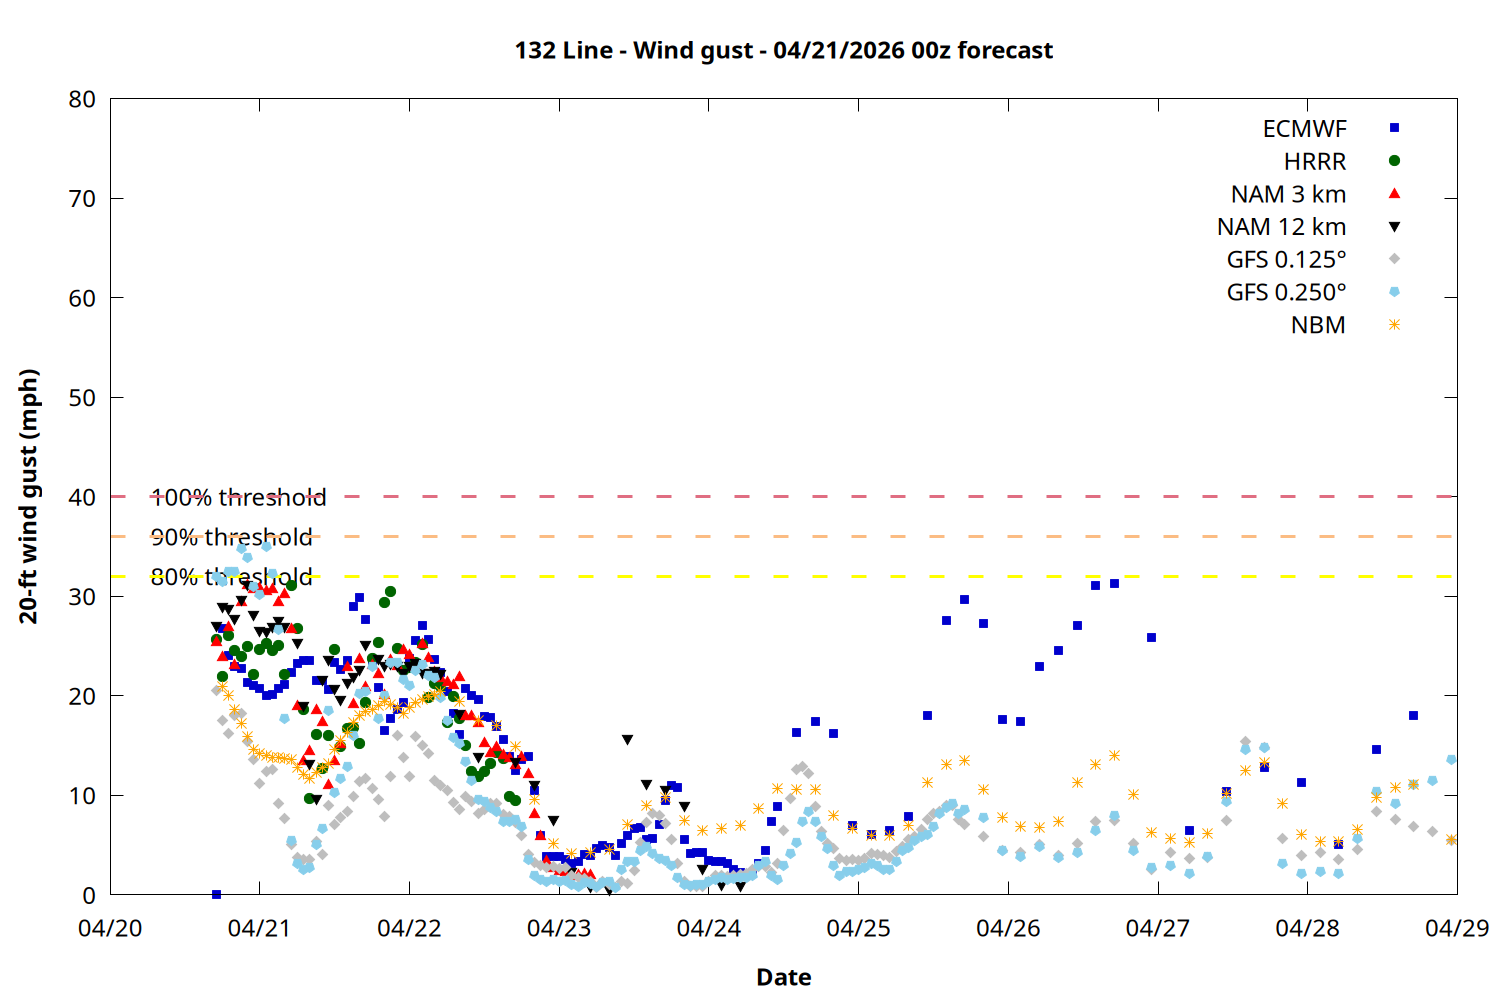Click the 04/29 date tick label
The height and width of the screenshot is (1000, 1500).
(1456, 928)
